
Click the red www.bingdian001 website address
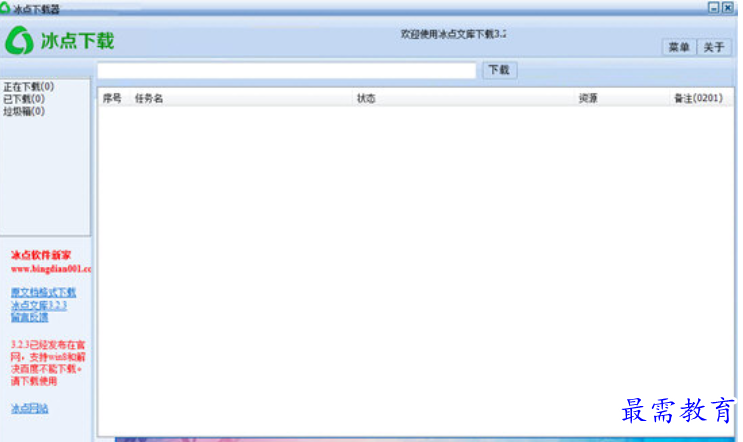51,269
